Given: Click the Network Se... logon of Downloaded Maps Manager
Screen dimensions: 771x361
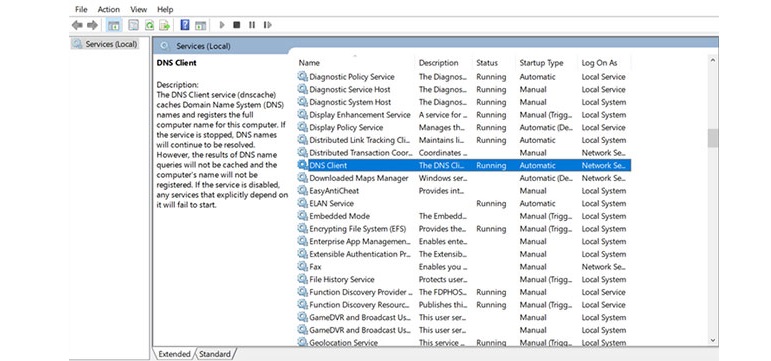Looking at the screenshot, I should pyautogui.click(x=604, y=178).
